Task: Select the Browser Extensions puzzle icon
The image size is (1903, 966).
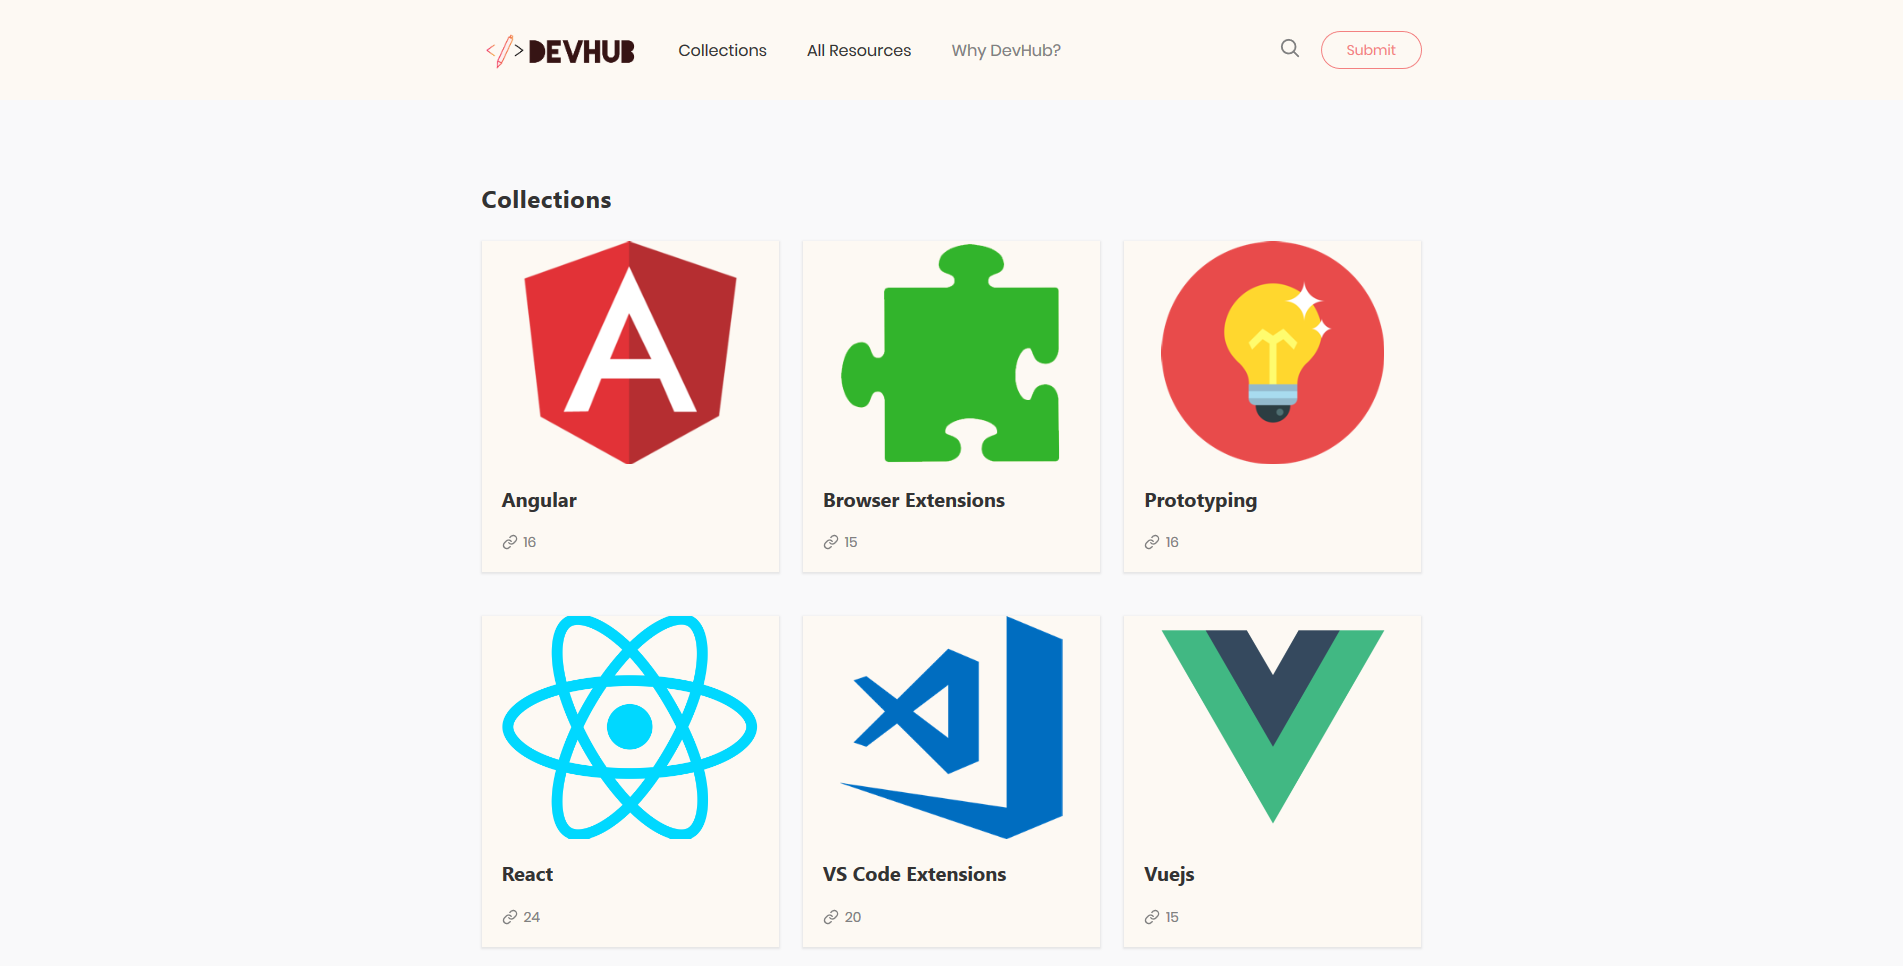Action: pyautogui.click(x=951, y=355)
